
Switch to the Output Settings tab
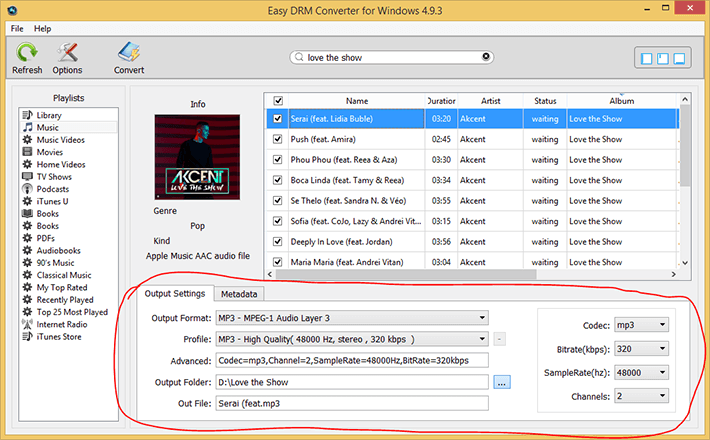coord(175,293)
